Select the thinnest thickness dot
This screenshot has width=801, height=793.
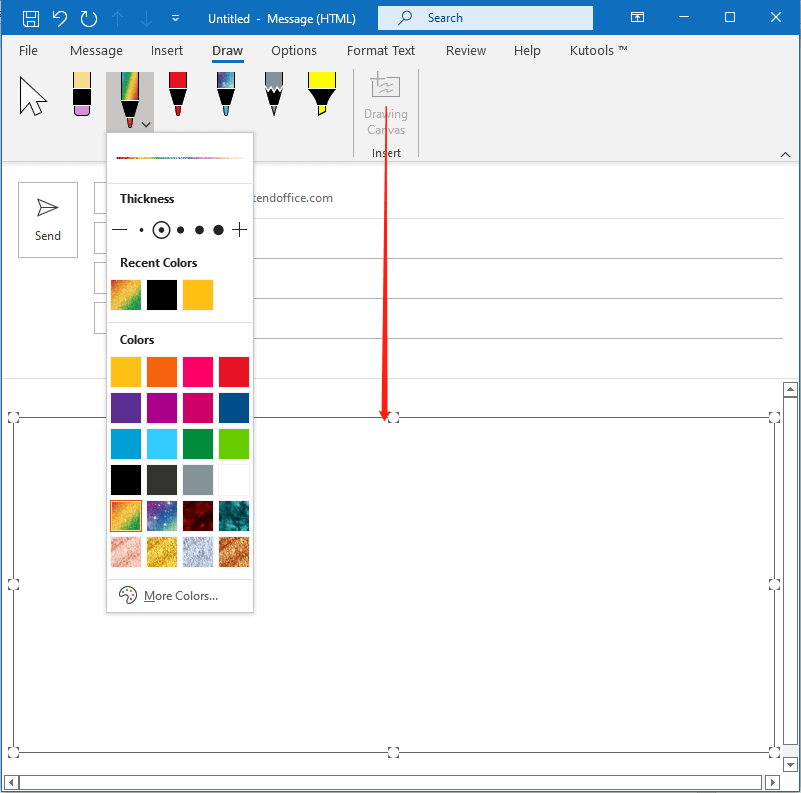[x=141, y=230]
